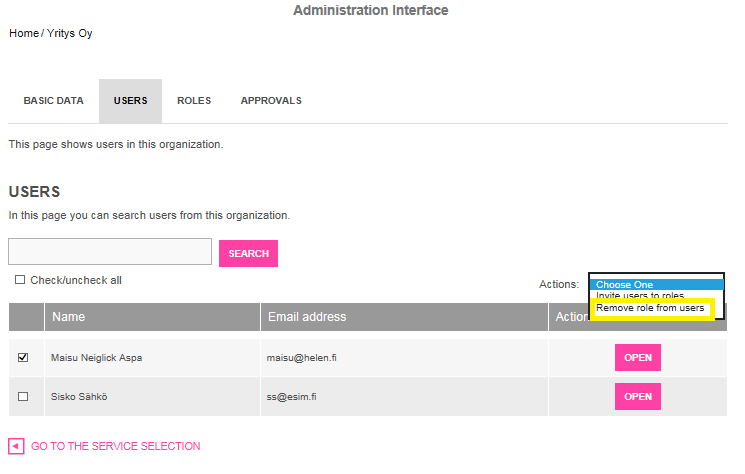This screenshot has height=474, width=745.
Task: Open the Roles tab
Action: [x=194, y=101]
